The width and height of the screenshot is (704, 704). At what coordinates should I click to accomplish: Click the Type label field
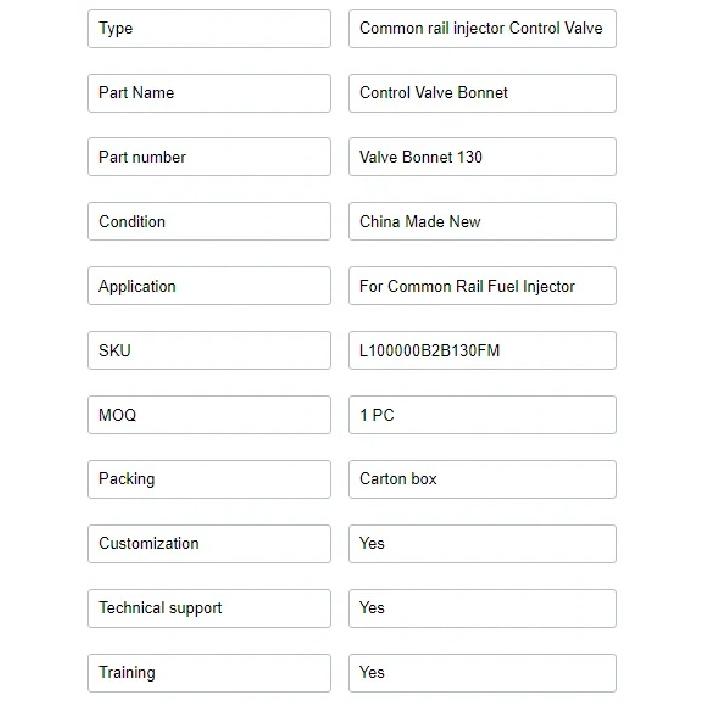pos(209,28)
